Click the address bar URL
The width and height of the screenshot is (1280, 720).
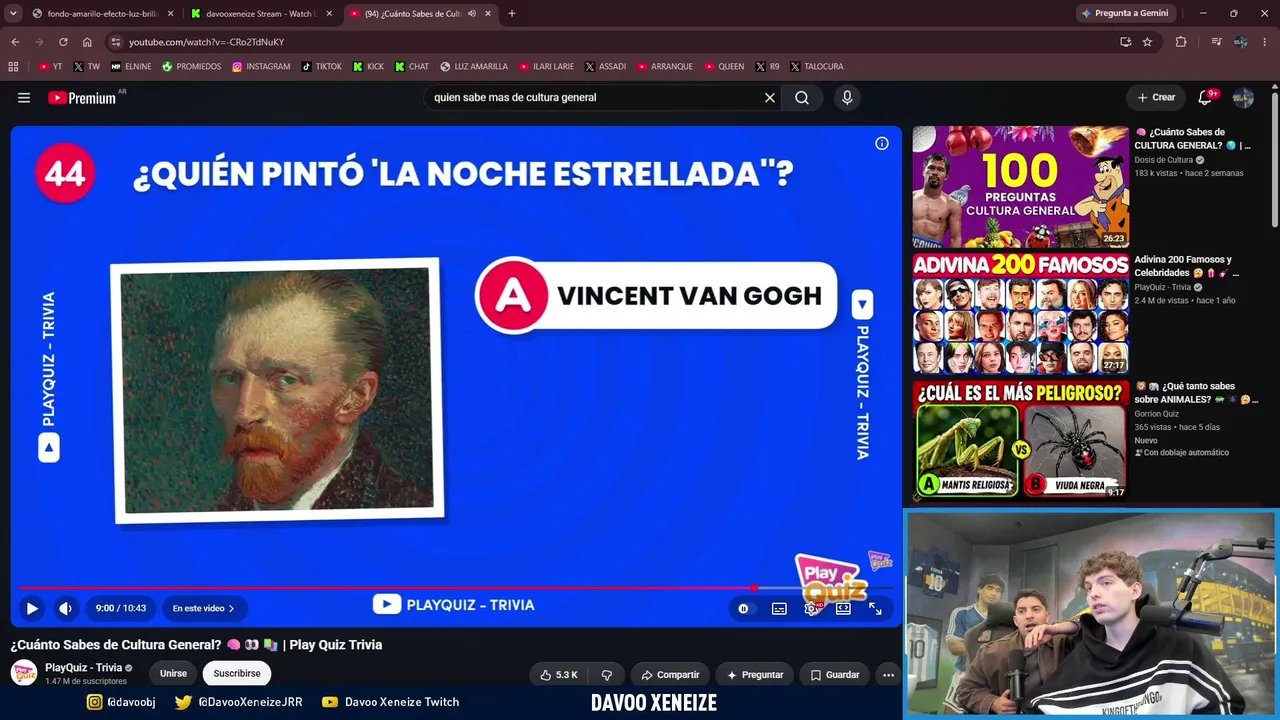coord(206,42)
